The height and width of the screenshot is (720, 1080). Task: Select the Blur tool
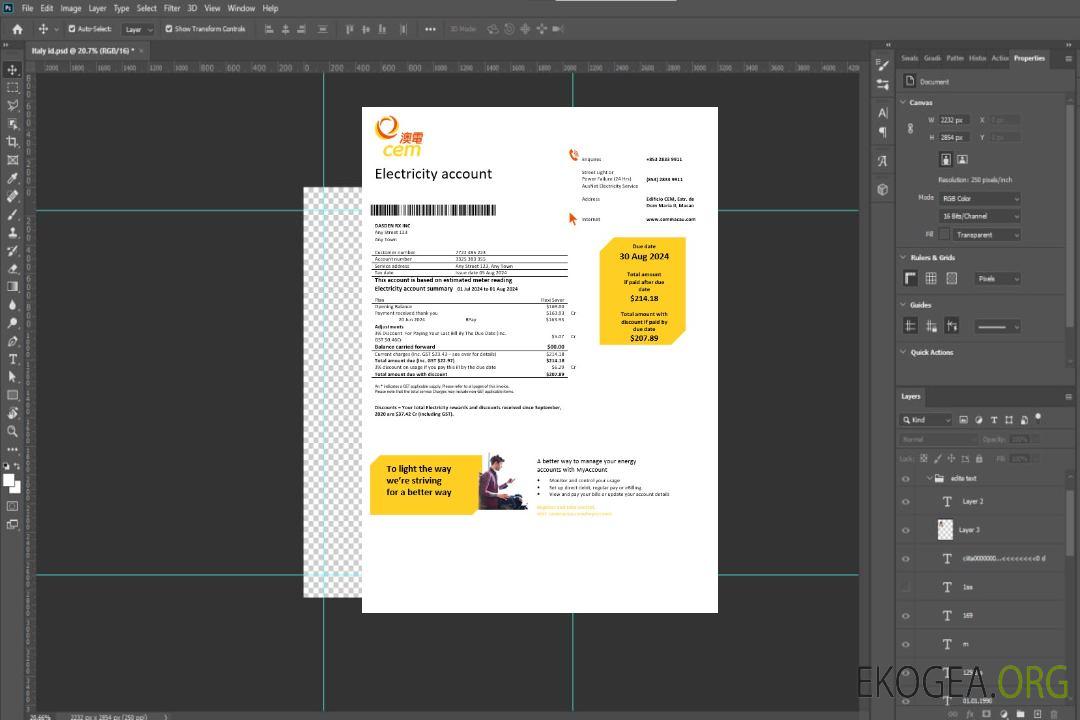(x=12, y=305)
